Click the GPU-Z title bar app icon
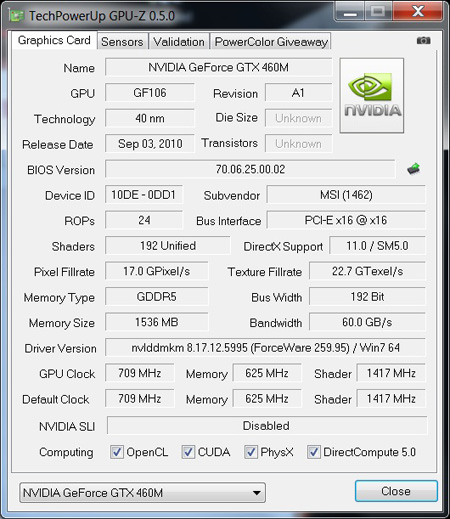The image size is (450, 519). tap(17, 16)
